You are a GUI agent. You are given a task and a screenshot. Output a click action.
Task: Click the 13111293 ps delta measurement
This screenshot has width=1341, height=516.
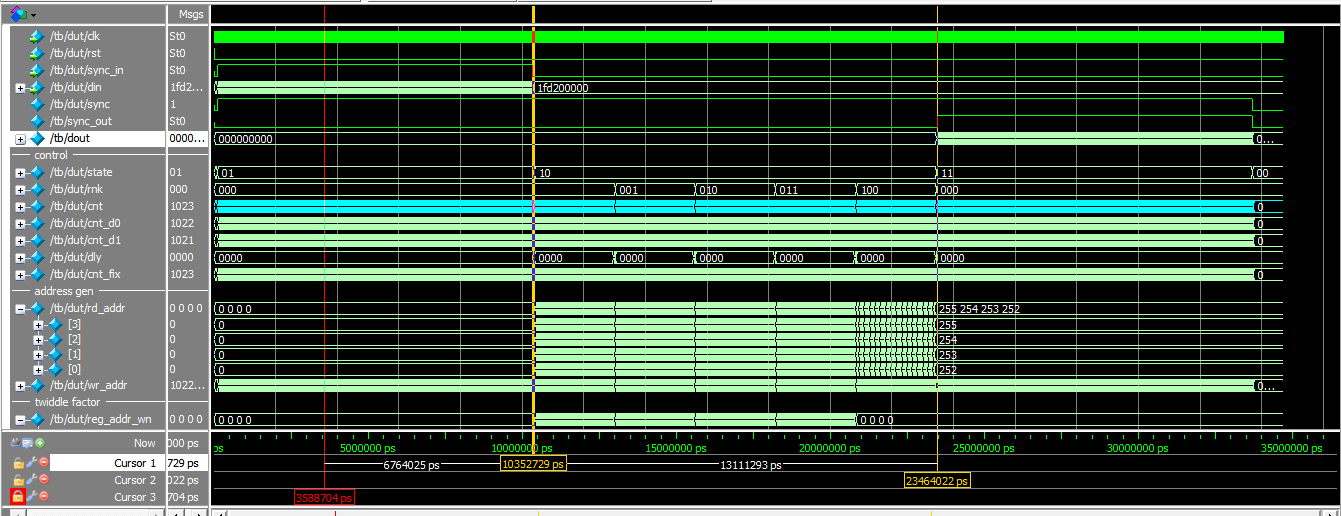(x=752, y=465)
